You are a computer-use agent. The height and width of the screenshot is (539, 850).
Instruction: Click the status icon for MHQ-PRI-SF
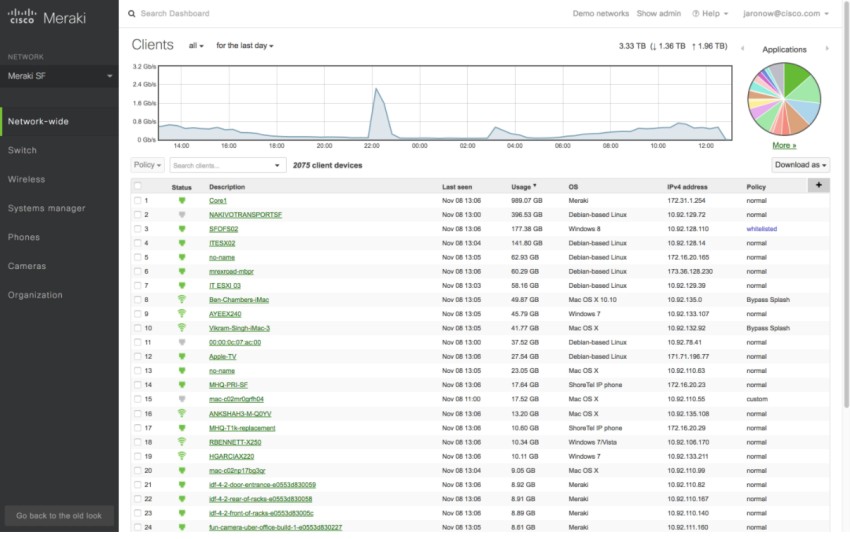182,384
